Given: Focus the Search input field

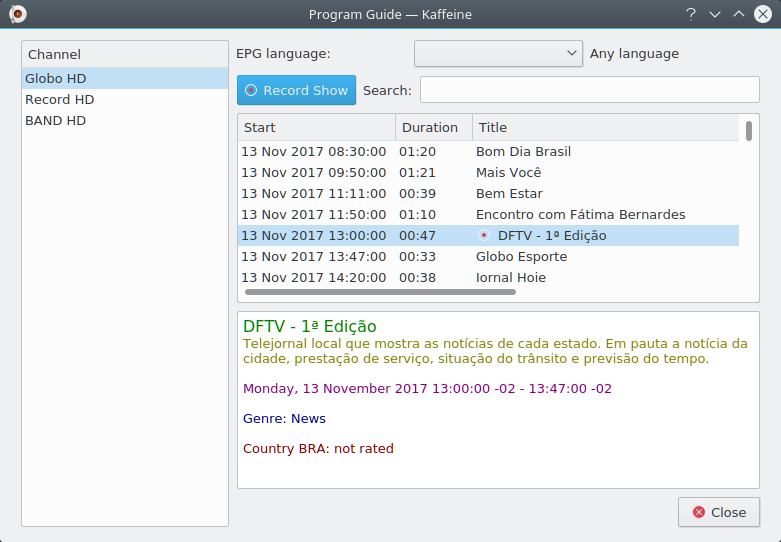Looking at the screenshot, I should 590,90.
